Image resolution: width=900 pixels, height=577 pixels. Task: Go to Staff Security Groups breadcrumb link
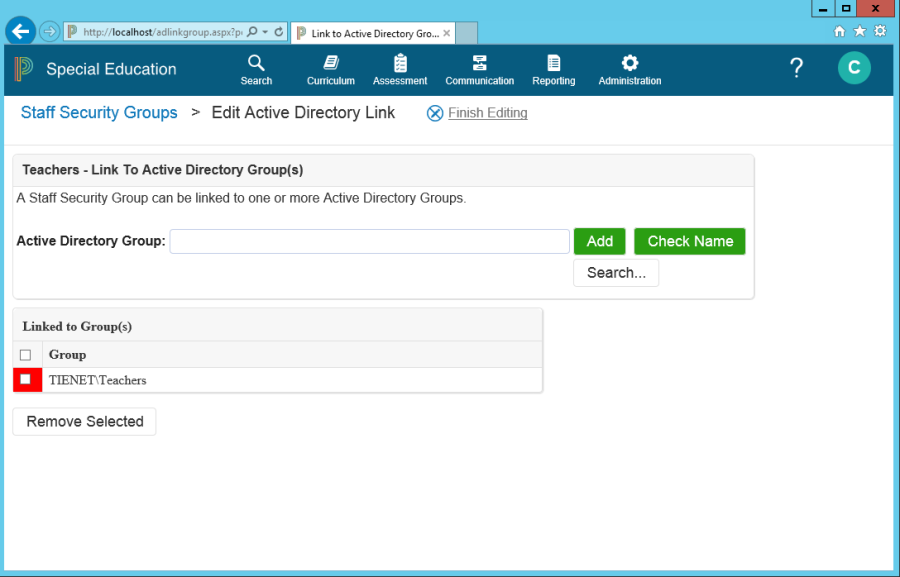(x=99, y=113)
